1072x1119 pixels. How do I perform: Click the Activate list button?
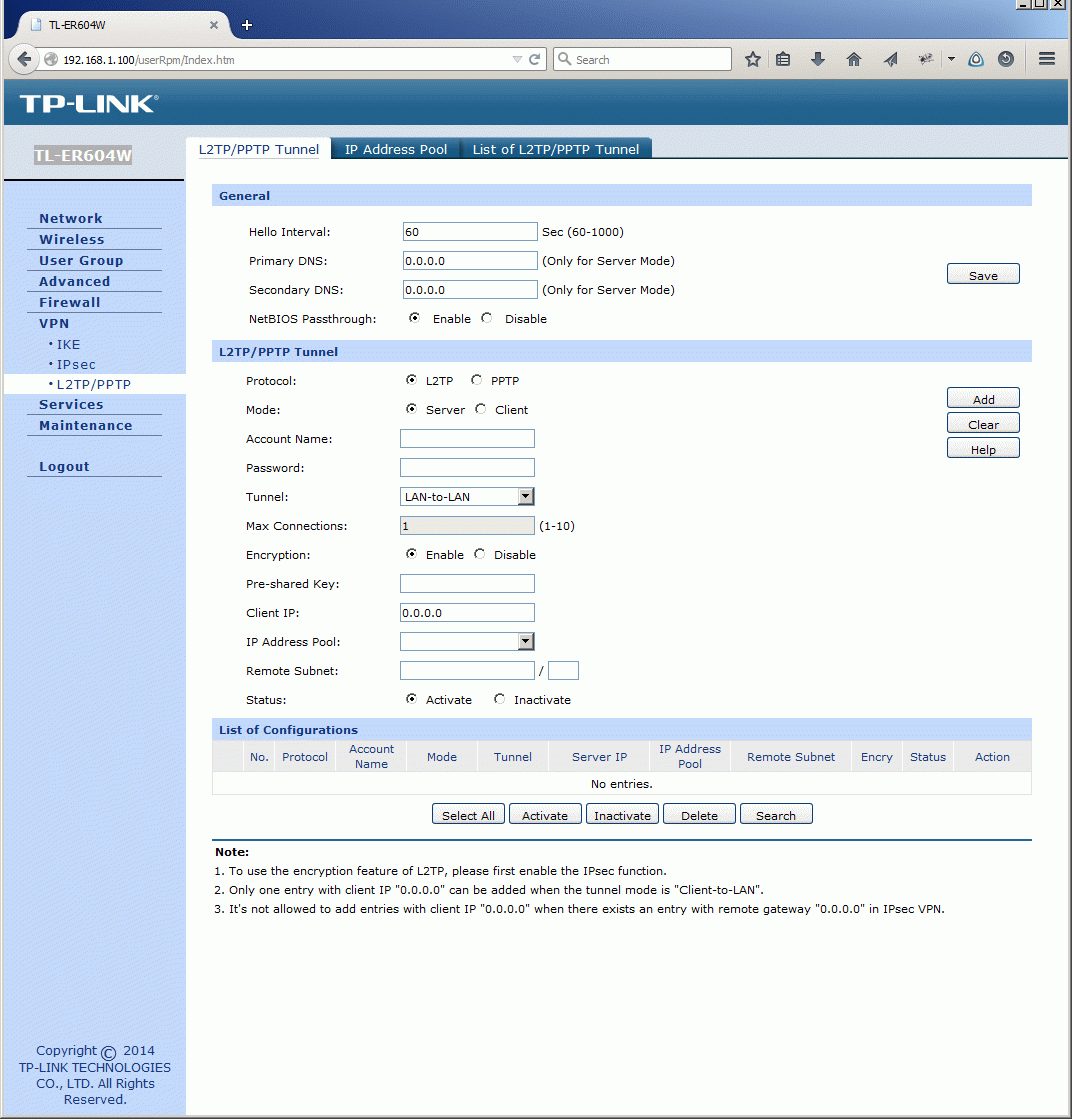tap(545, 815)
